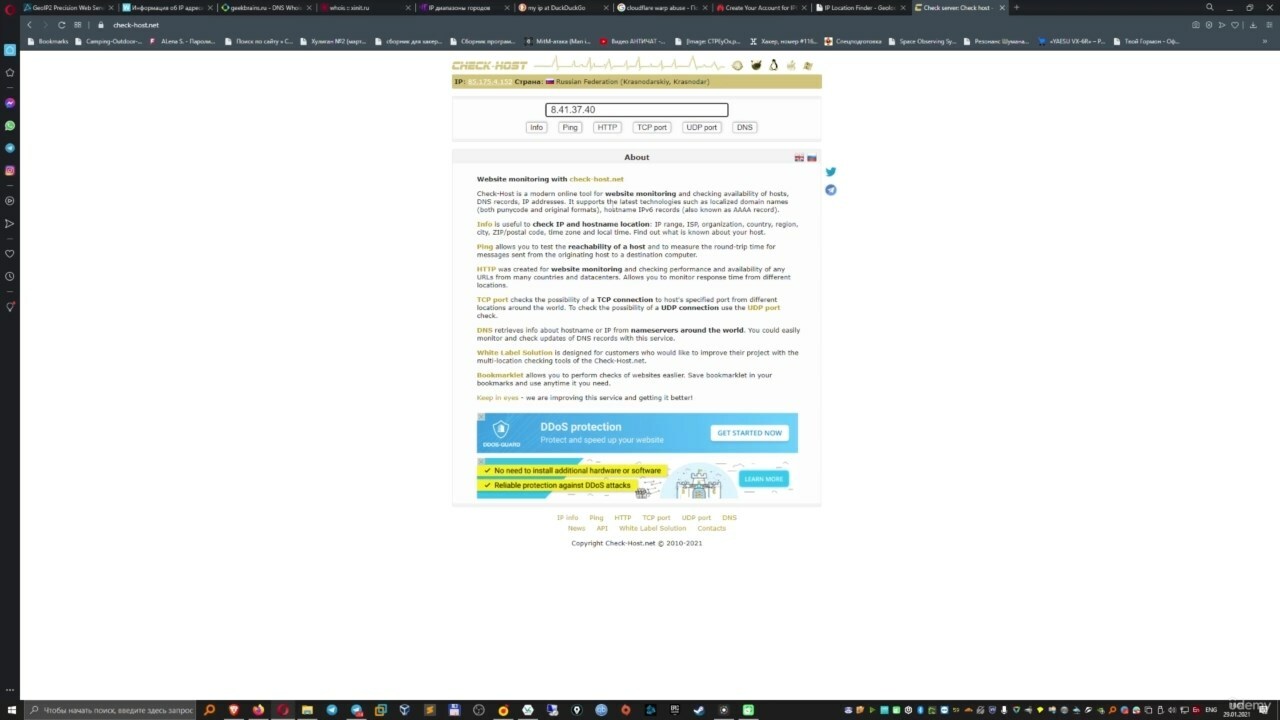Open the Telegram share icon
Viewport: 1280px width, 720px height.
(830, 190)
